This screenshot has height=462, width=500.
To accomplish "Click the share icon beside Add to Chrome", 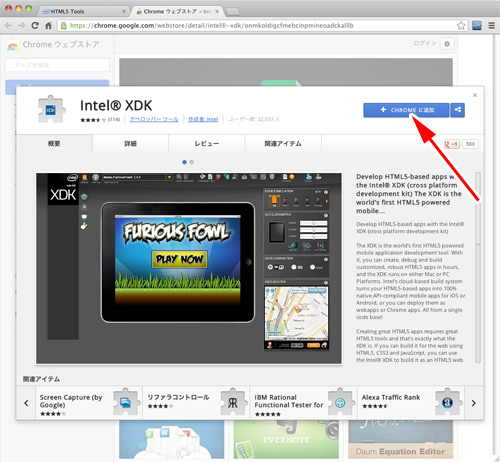I will 458,110.
